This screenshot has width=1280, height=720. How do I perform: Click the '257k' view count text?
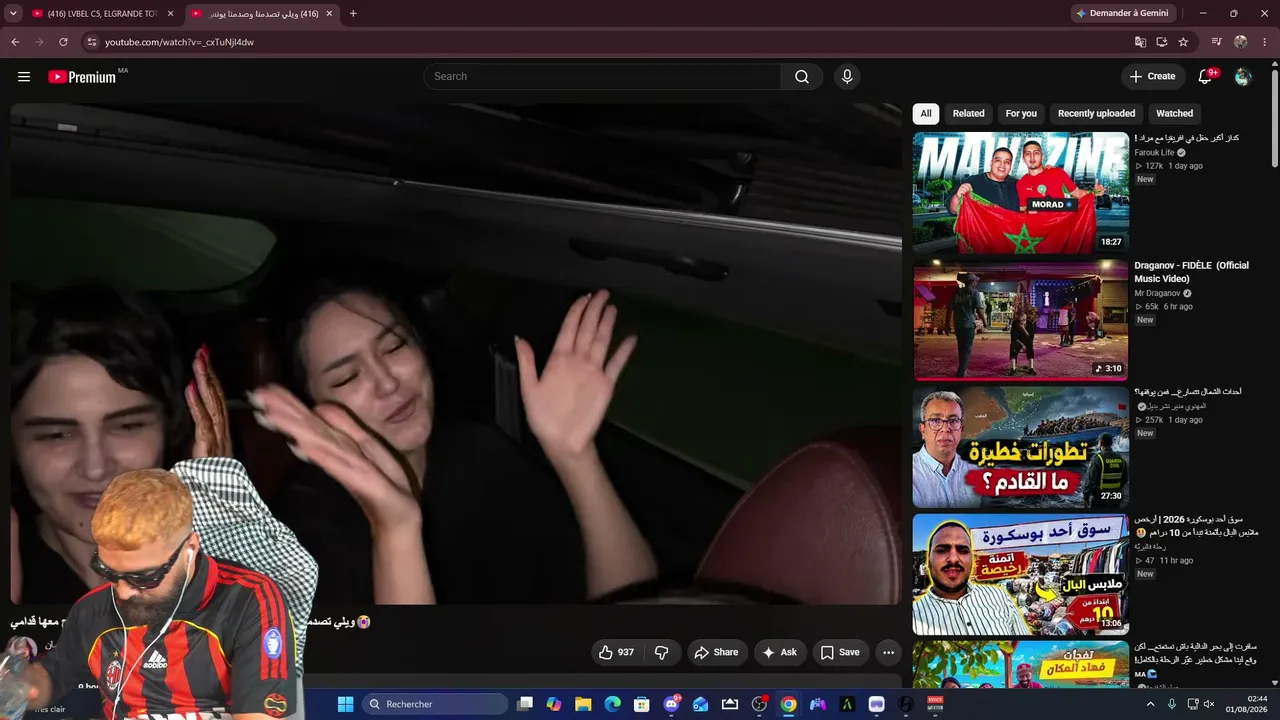pos(1154,420)
